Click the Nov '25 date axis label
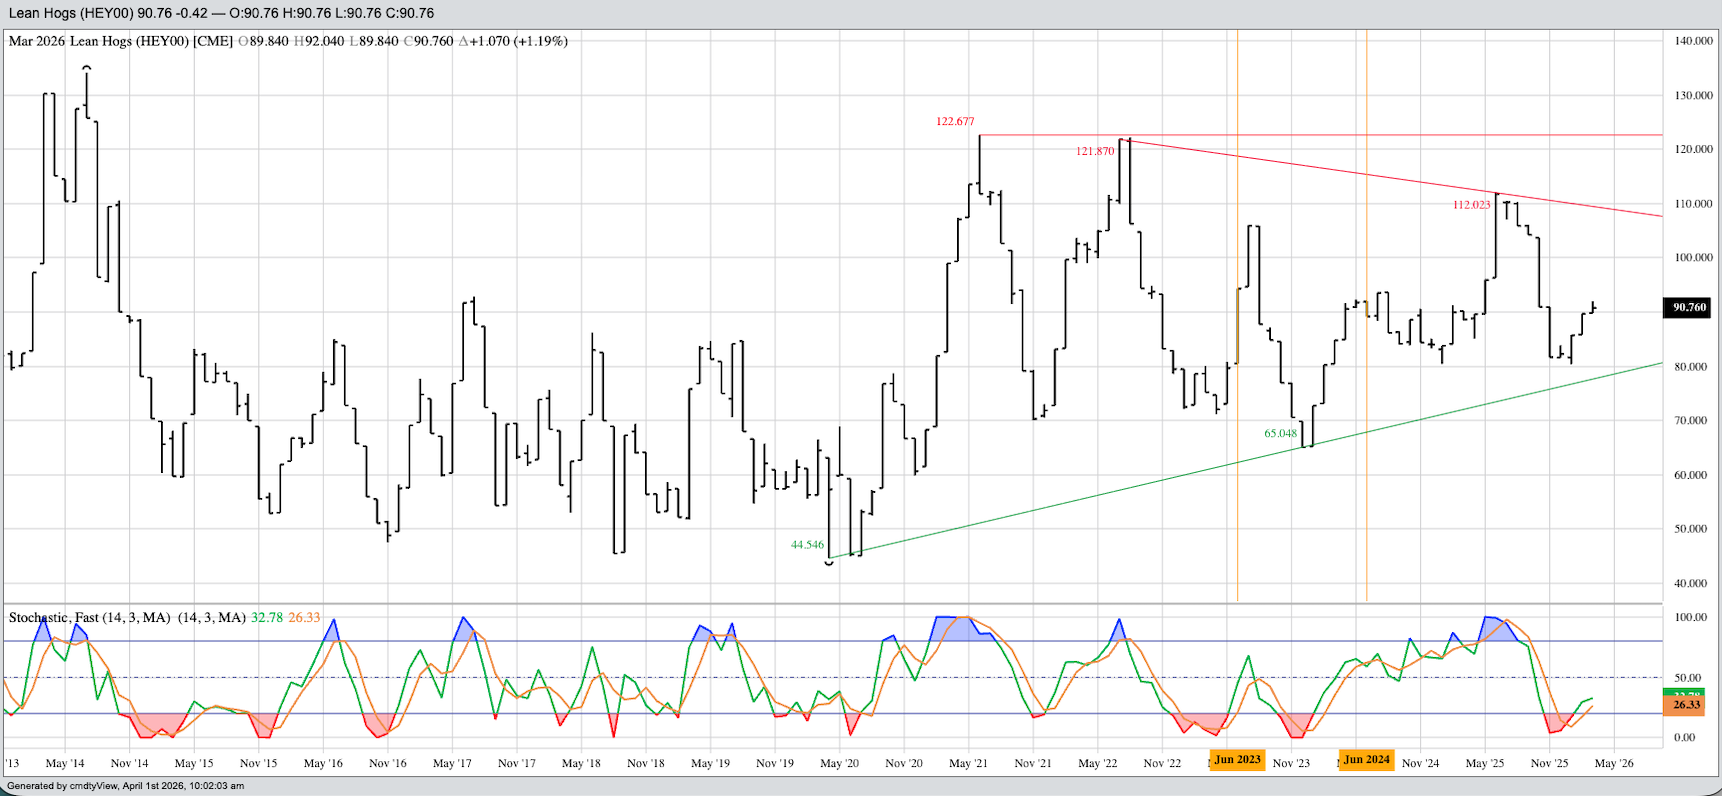Screen dimensions: 1722x796 tap(1549, 763)
